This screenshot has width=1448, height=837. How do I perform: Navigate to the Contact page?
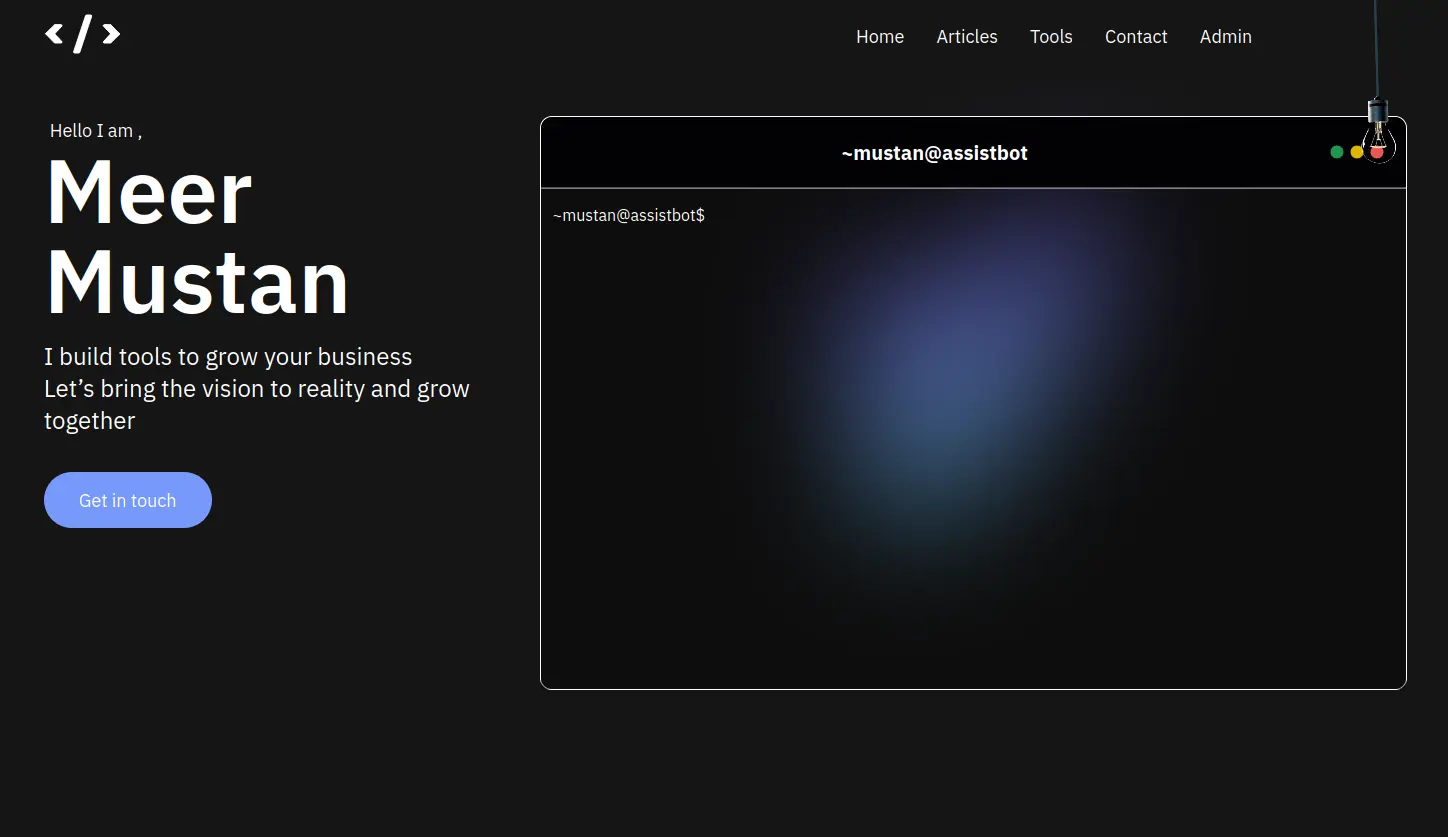(x=1135, y=37)
